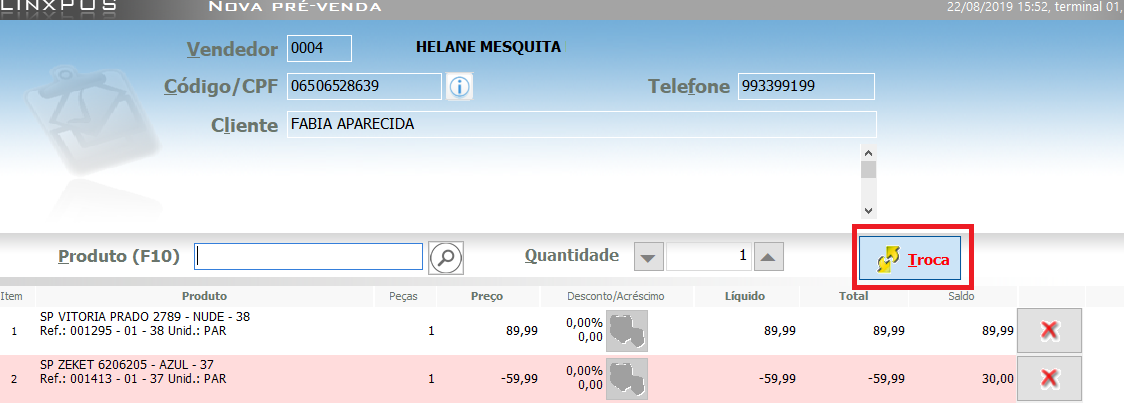Decrease quantity with down arrow
The height and width of the screenshot is (410, 1124).
coord(649,257)
